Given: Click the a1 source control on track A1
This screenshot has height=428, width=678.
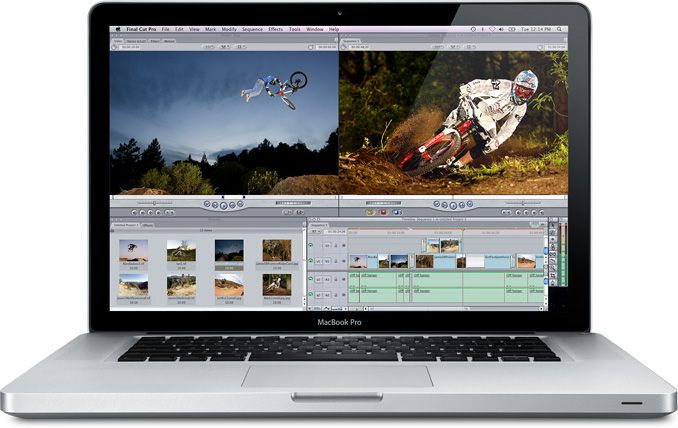Looking at the screenshot, I should 318,279.
